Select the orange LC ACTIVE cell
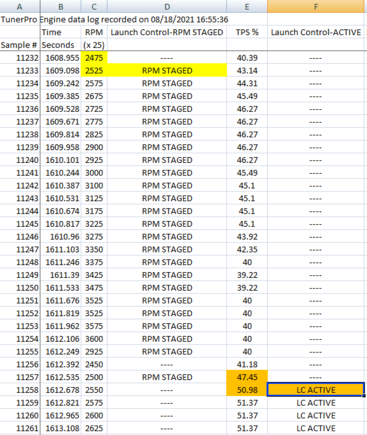This screenshot has height=435, width=367. coord(316,390)
